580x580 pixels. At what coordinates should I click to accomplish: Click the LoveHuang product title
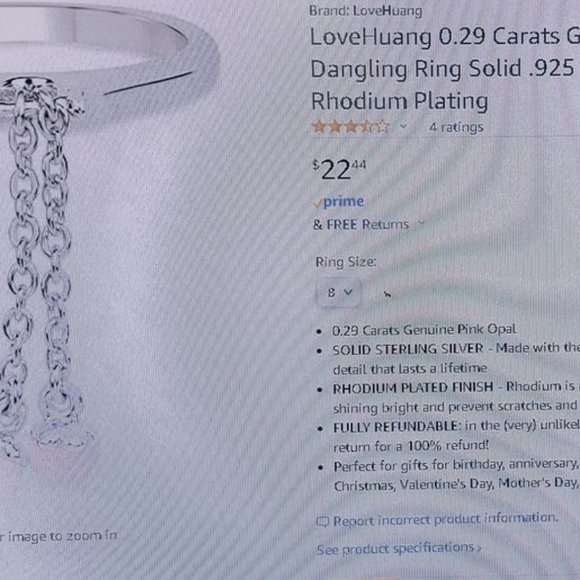(444, 69)
